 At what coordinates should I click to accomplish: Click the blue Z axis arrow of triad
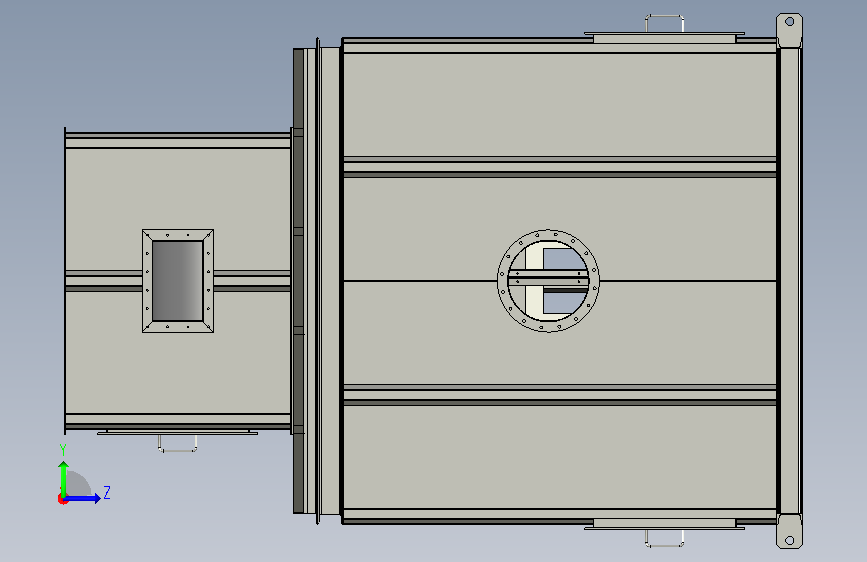(x=83, y=498)
